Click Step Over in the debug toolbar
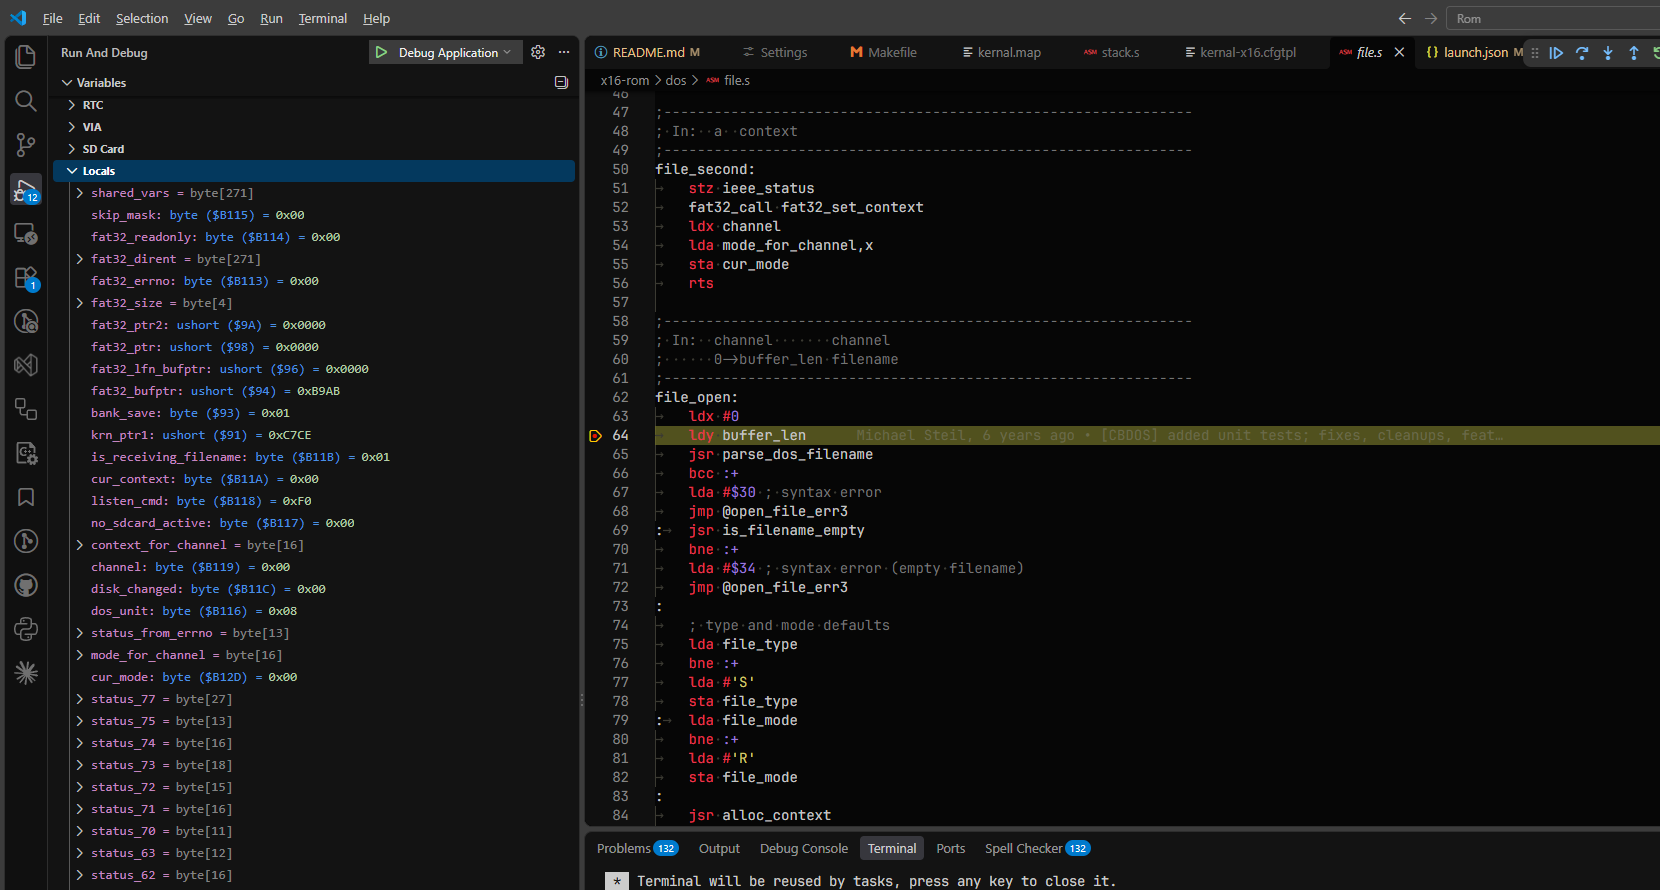 coord(1582,53)
